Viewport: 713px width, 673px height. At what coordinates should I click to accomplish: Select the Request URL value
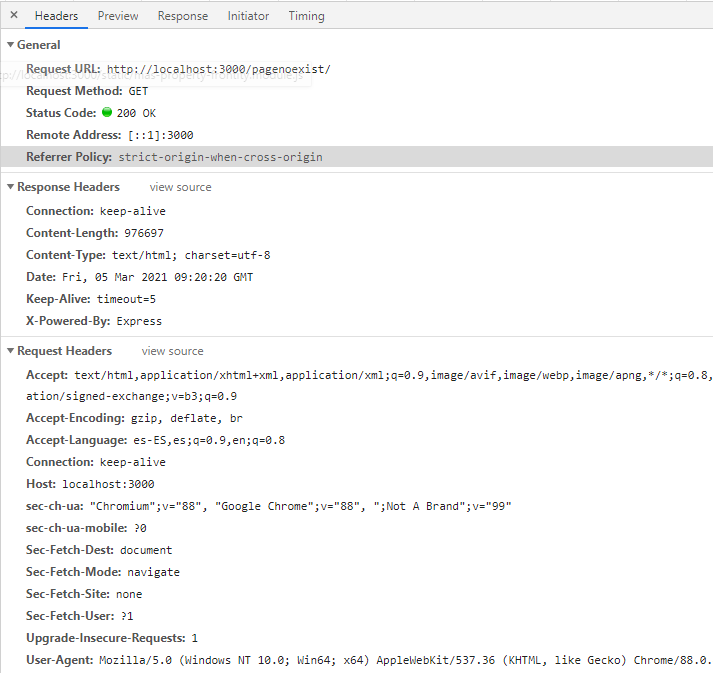[218, 69]
